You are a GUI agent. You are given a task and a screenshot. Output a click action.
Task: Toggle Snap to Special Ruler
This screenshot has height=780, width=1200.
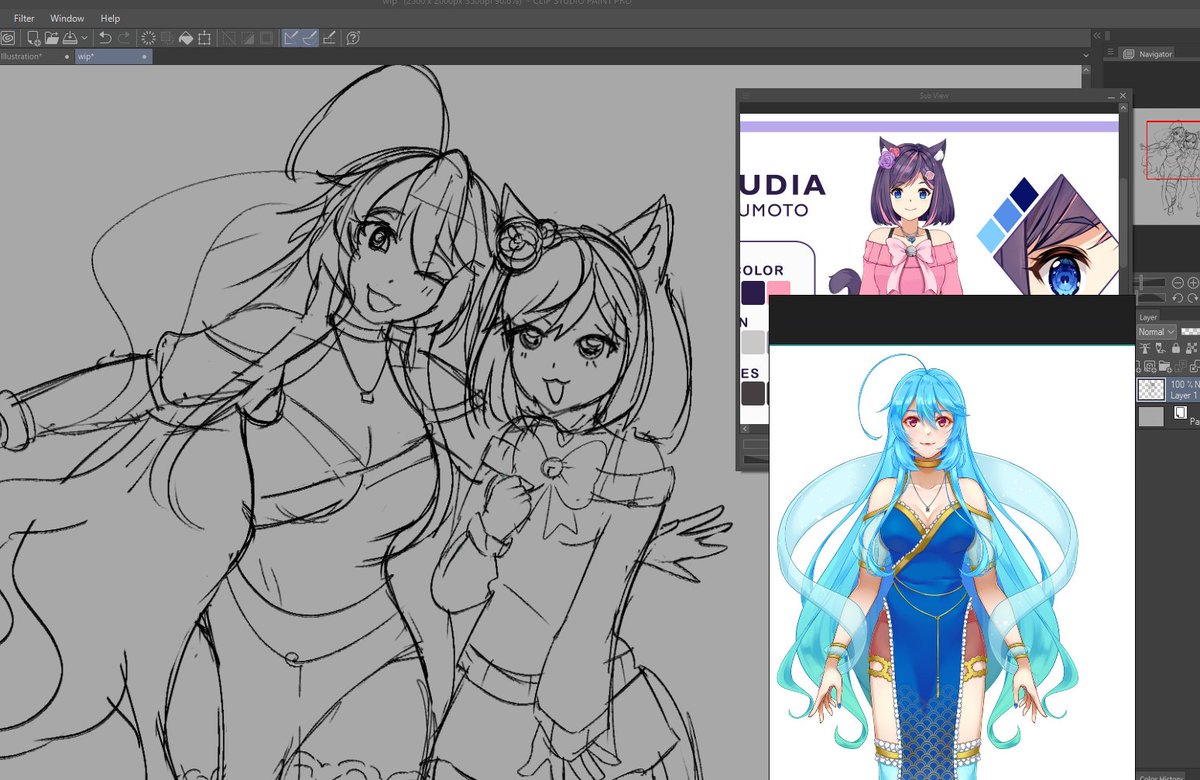click(x=310, y=38)
